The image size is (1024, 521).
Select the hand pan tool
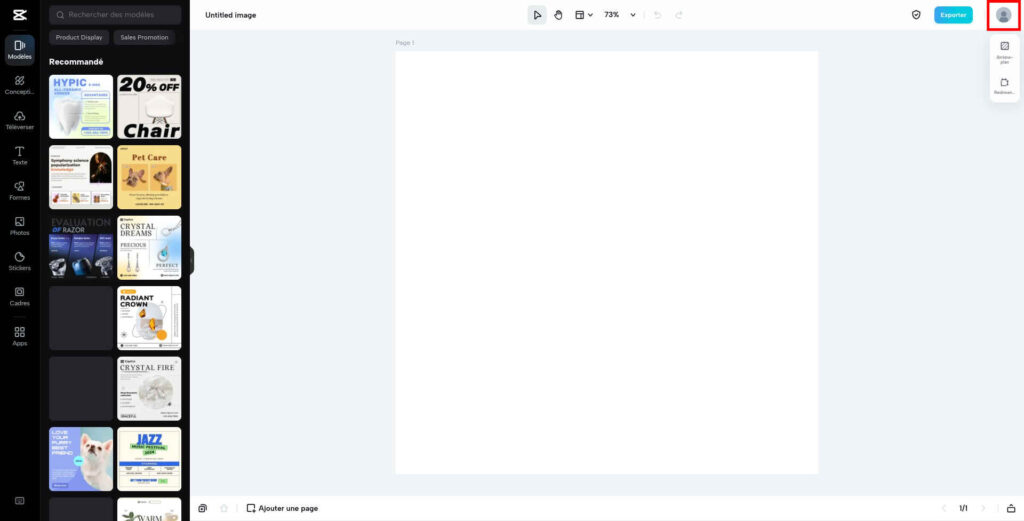click(558, 15)
